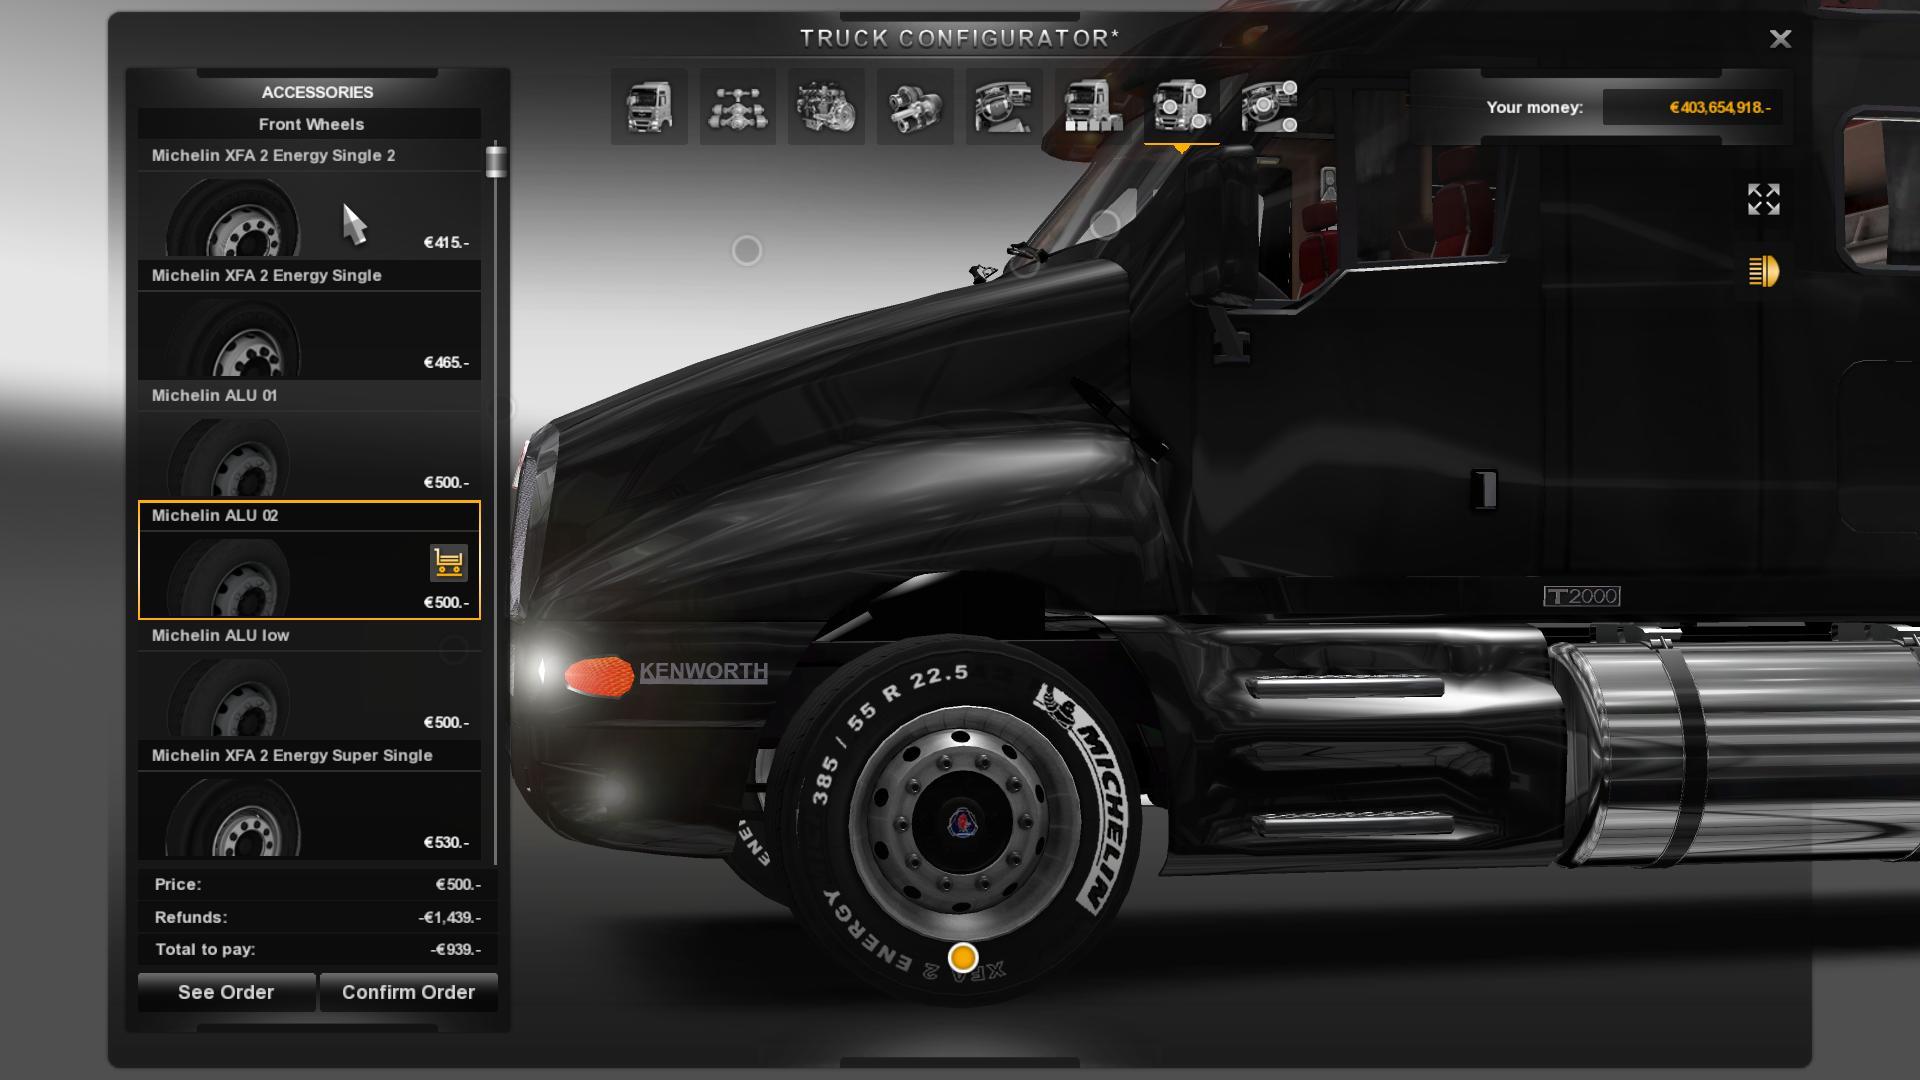The image size is (1920, 1080).
Task: Choose Michelin ALU 01 wheel item
Action: (309, 441)
